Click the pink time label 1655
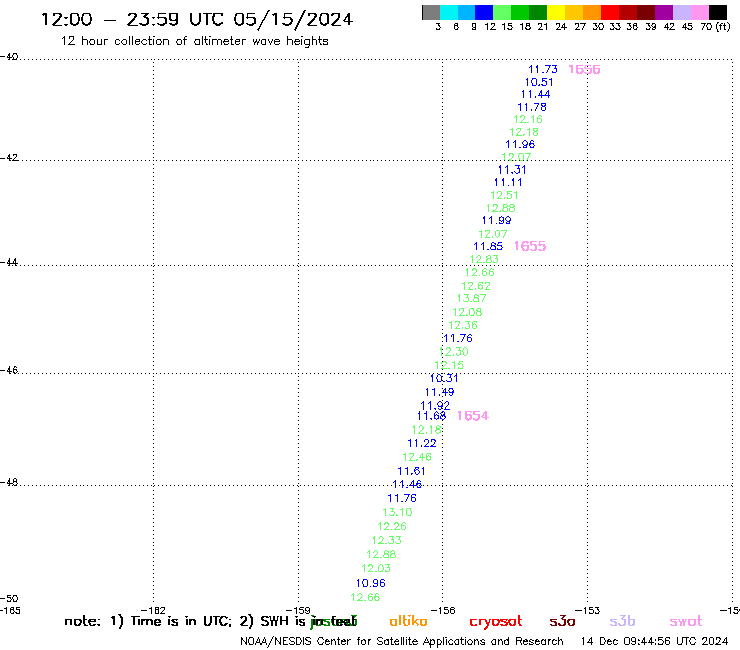Viewport: 740px width, 650px height. (530, 246)
